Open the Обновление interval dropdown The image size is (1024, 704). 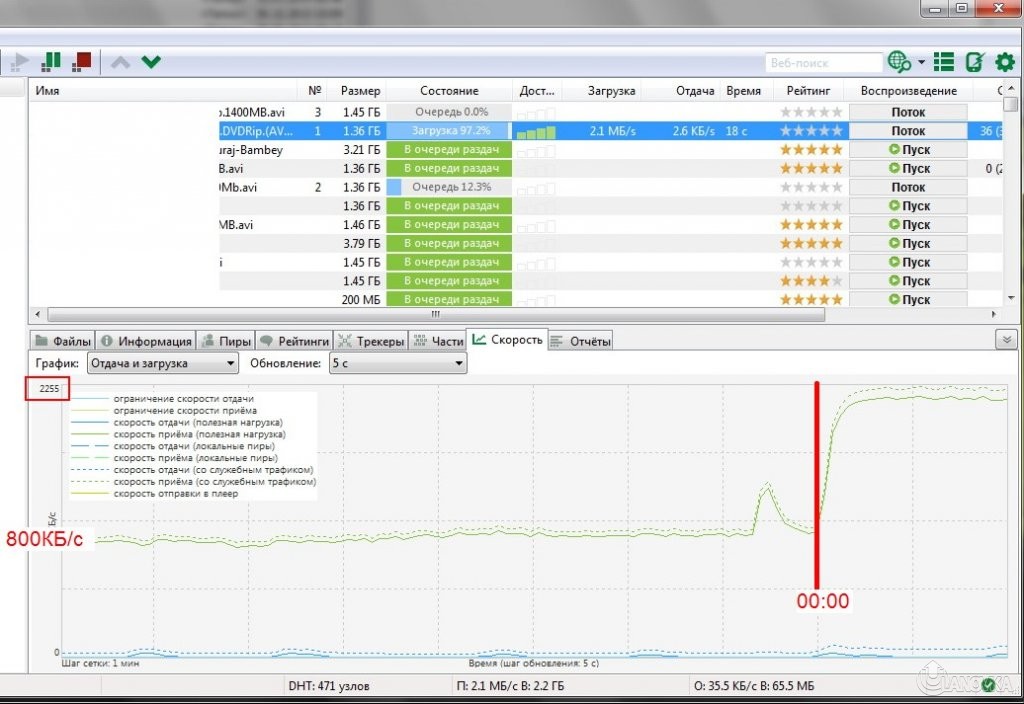398,363
